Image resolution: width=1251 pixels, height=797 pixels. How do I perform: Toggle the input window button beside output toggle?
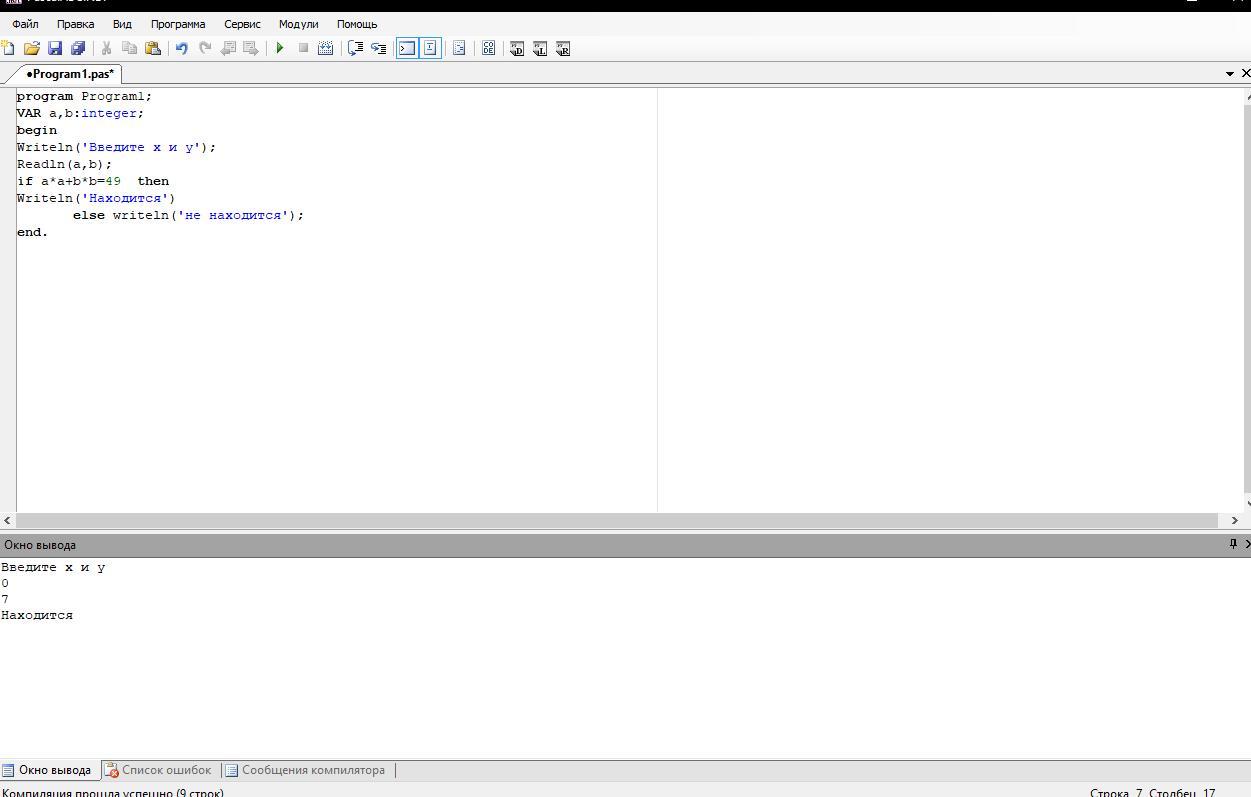coord(430,48)
